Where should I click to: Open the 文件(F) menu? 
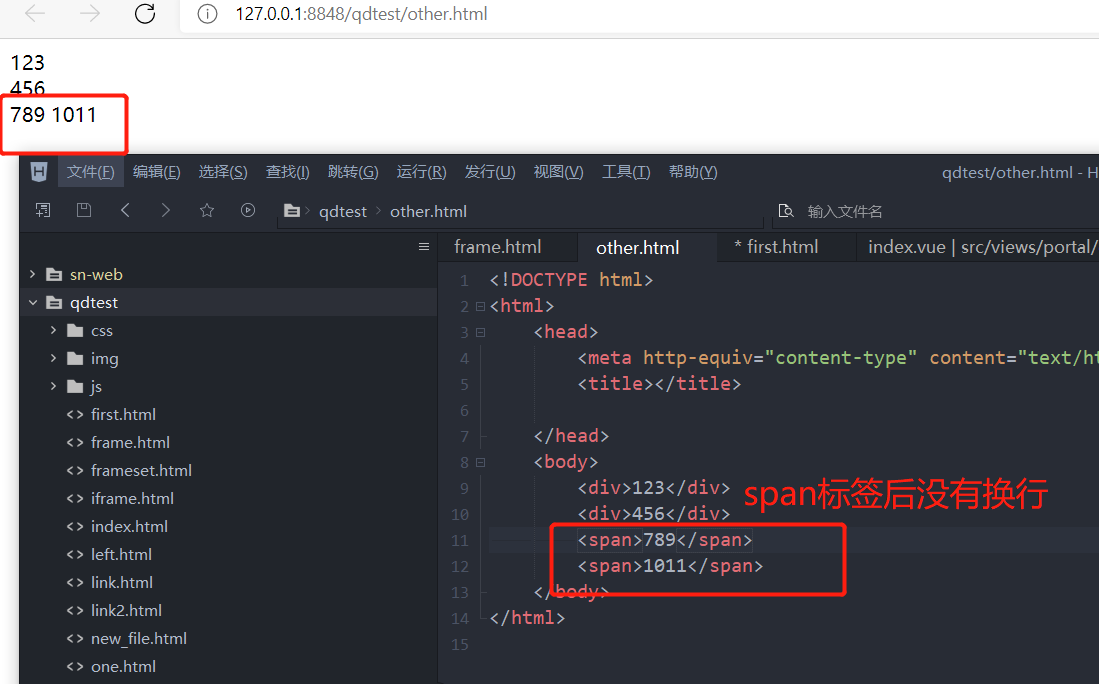pos(90,172)
